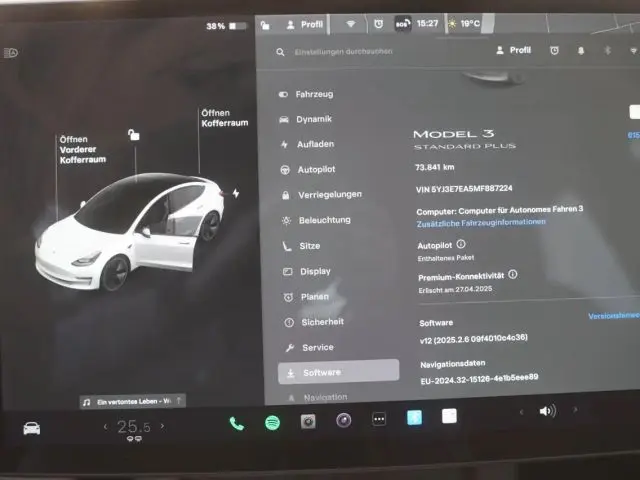Tap the white Model 3 car image
Viewport: 640px width, 480px height.
(130, 231)
